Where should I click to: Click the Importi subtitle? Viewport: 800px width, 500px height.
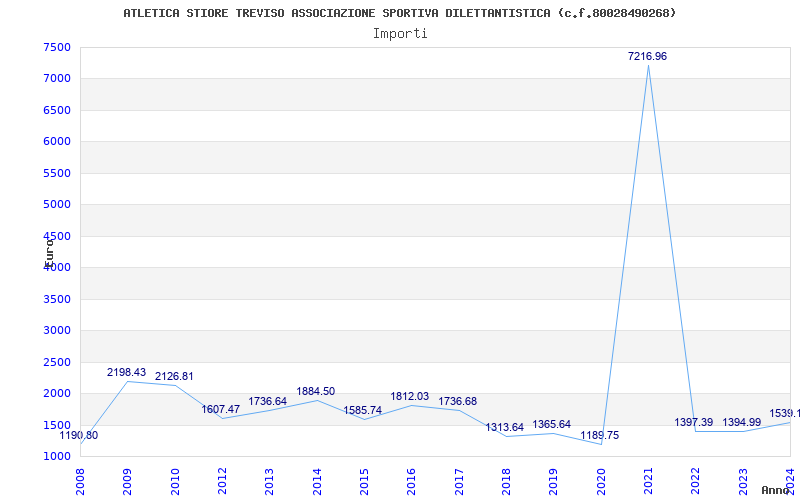pos(400,33)
